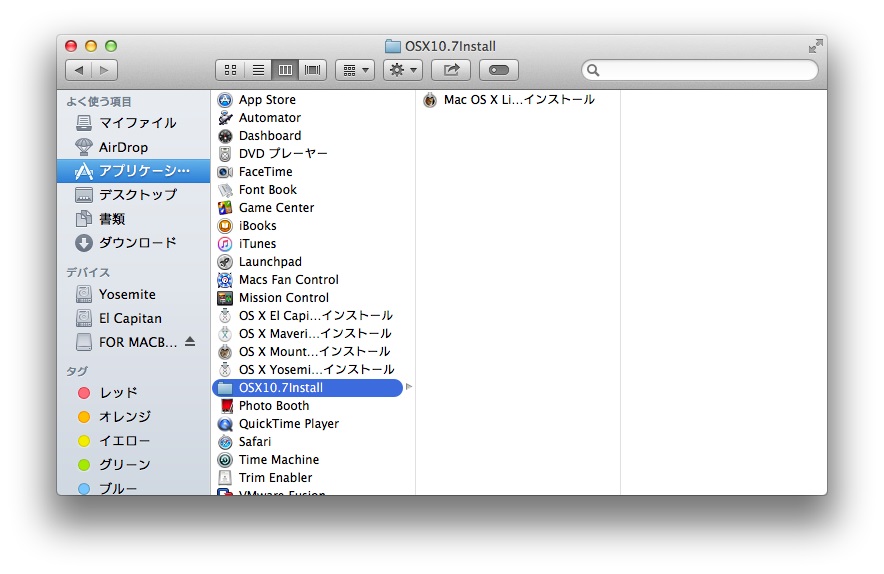This screenshot has width=884, height=574.
Task: Click the OSX10.7Install disclosure arrow
Action: (409, 387)
